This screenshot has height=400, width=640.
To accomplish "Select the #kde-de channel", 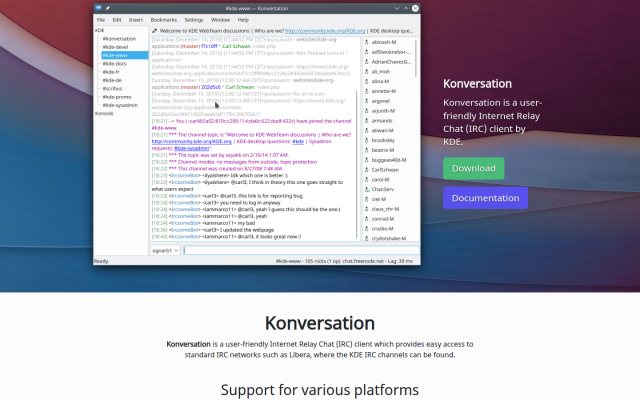I will [x=112, y=80].
